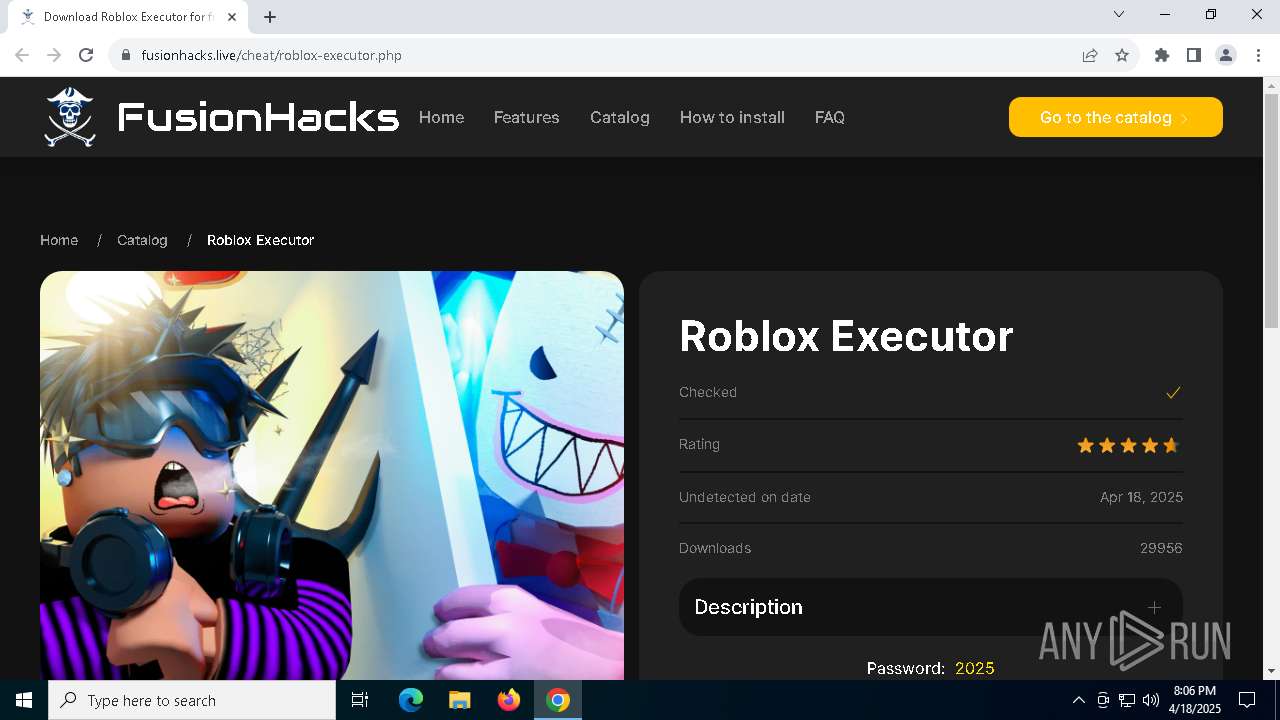Click Go to the catalog button
The image size is (1280, 720).
coord(1116,117)
